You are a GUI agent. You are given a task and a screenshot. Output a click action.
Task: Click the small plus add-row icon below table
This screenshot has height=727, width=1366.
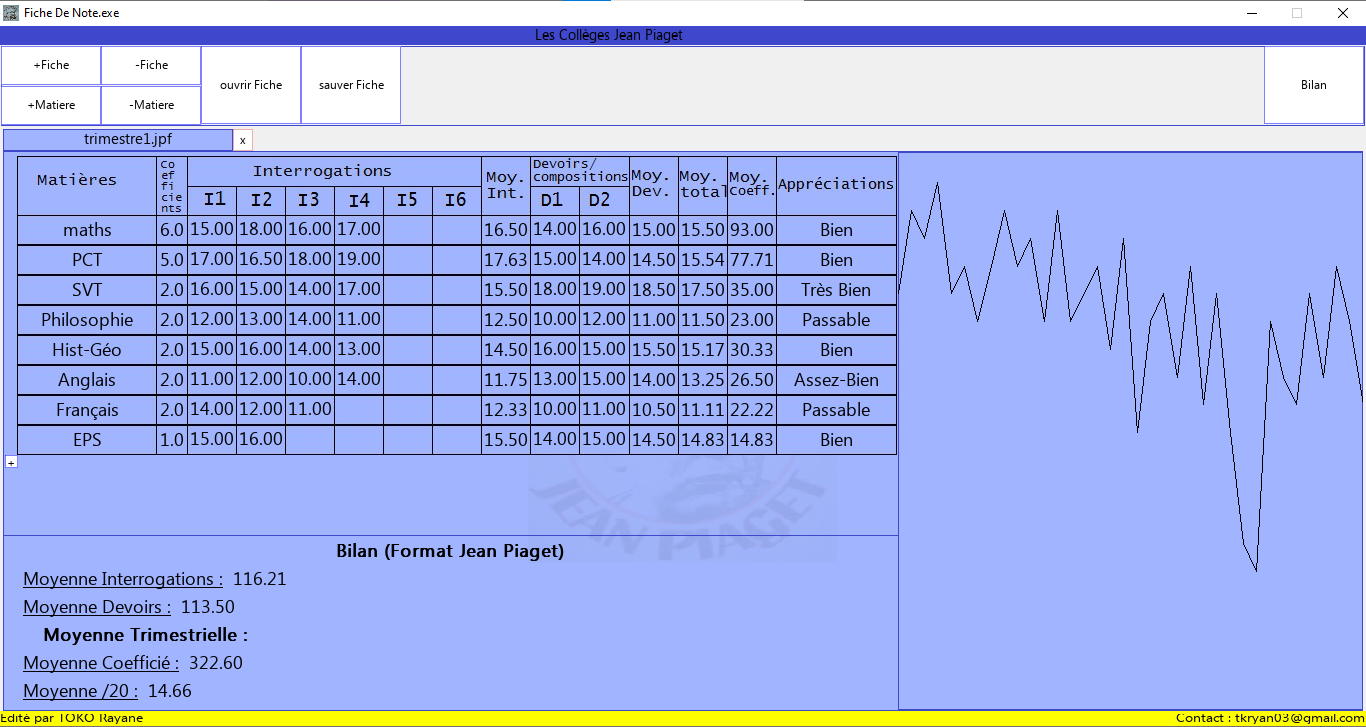[x=11, y=462]
